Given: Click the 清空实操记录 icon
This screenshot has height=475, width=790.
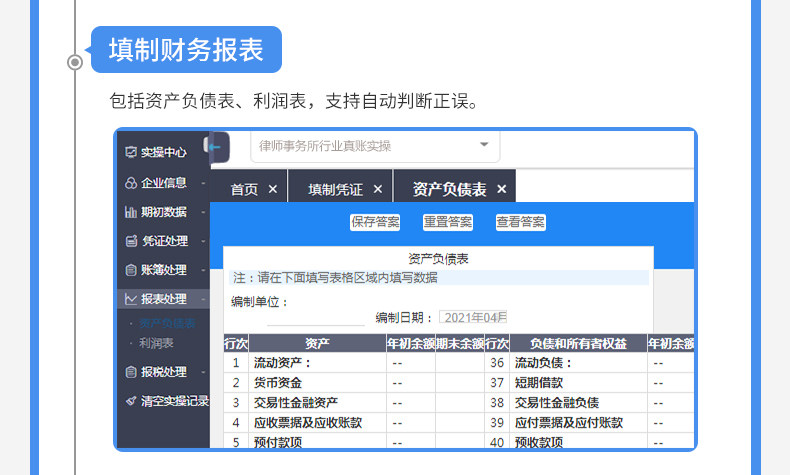Looking at the screenshot, I should pos(131,401).
